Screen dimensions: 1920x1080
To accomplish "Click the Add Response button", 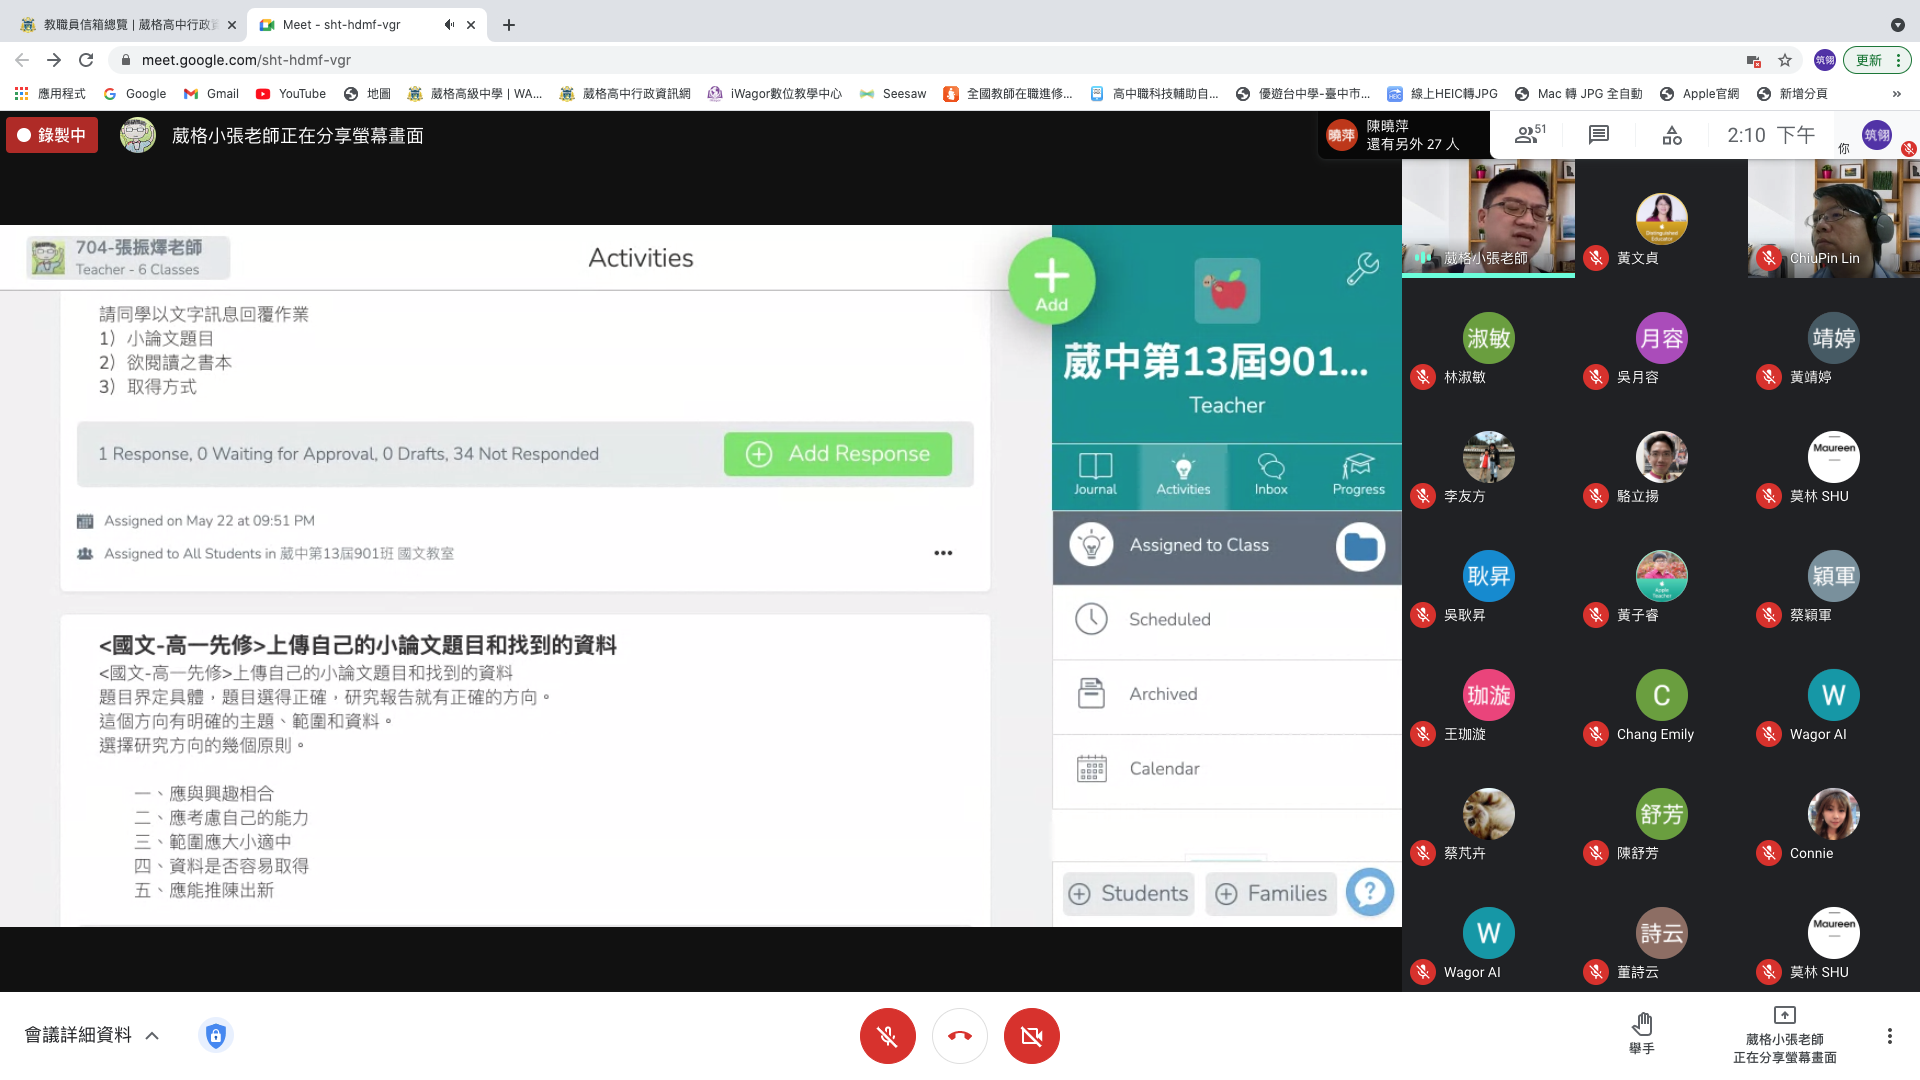I will pos(837,454).
